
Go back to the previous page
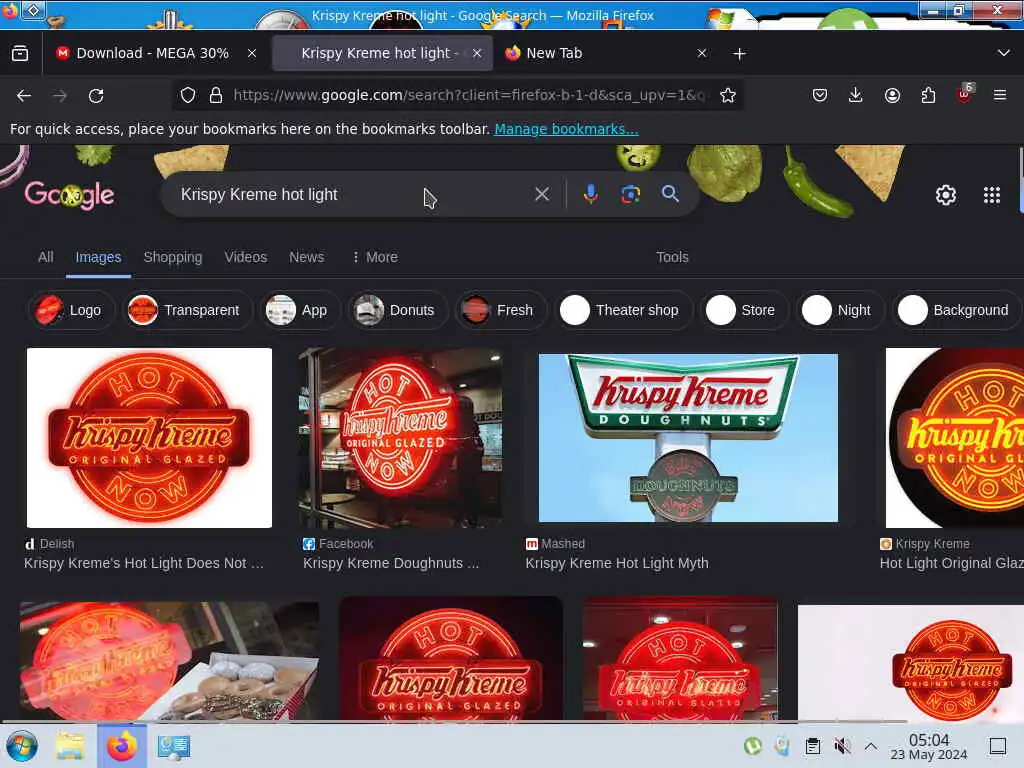click(24, 96)
